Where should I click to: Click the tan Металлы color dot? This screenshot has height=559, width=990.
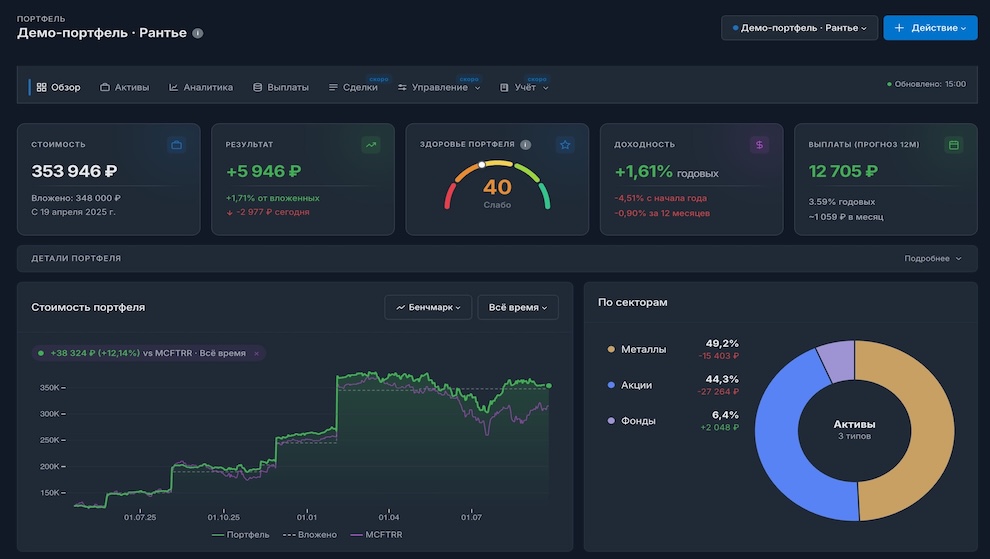[x=611, y=349]
